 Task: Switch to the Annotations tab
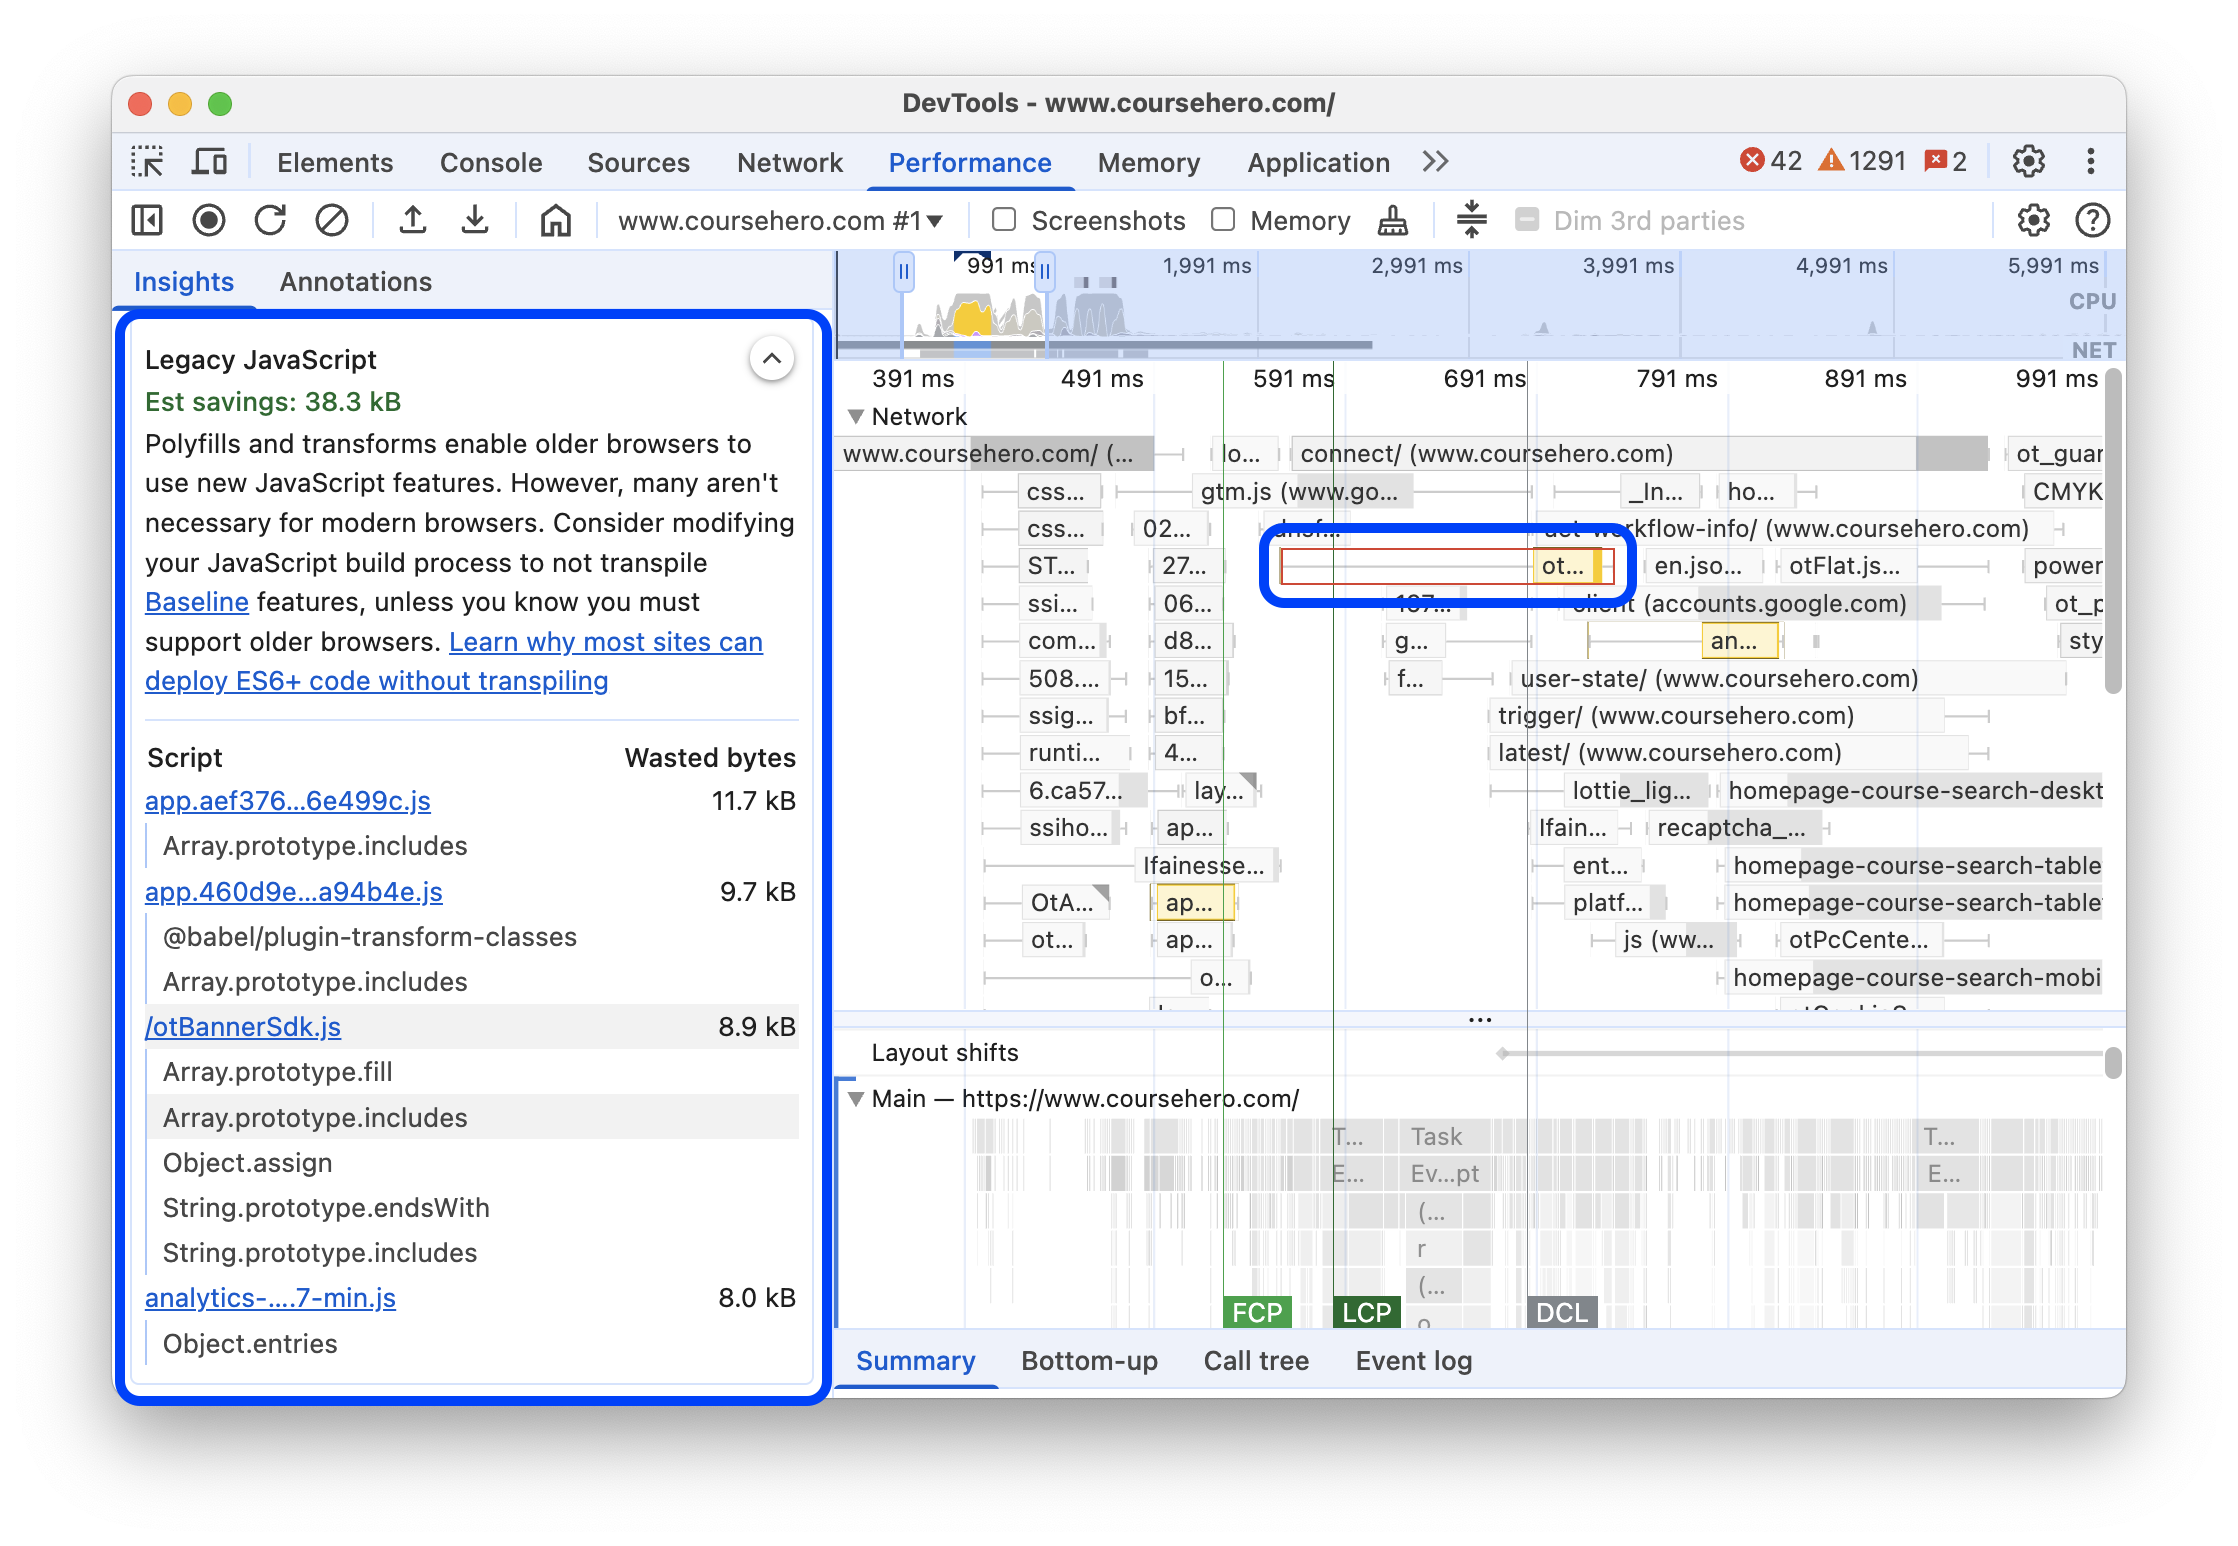click(355, 281)
